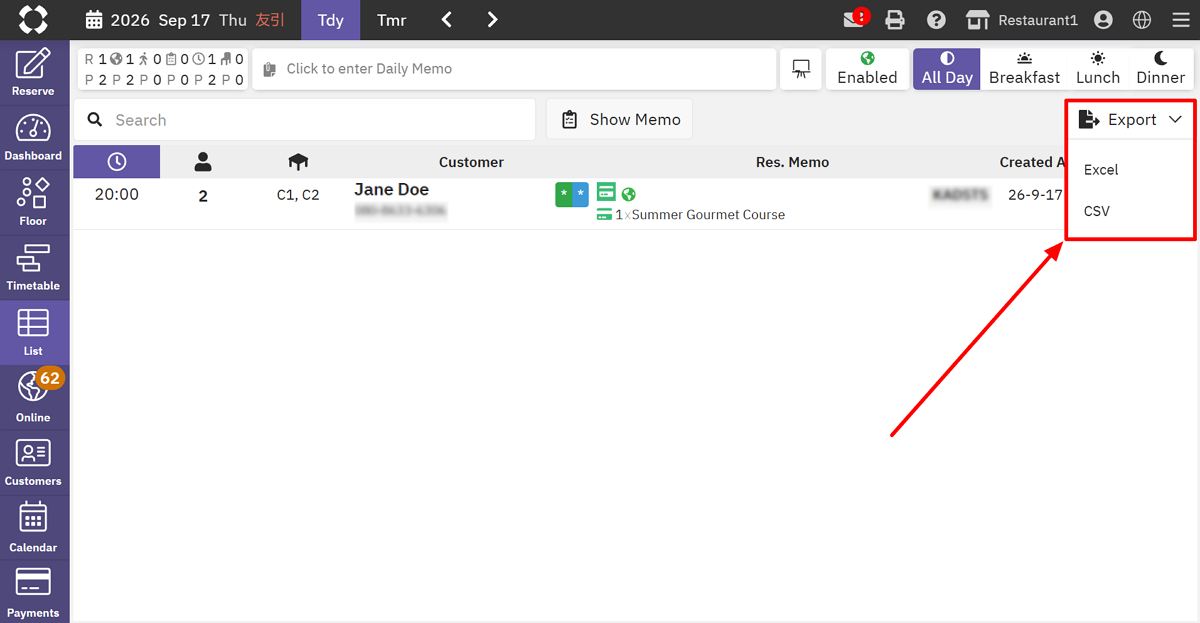Open Payments in the sidebar
This screenshot has height=623, width=1200.
33,592
